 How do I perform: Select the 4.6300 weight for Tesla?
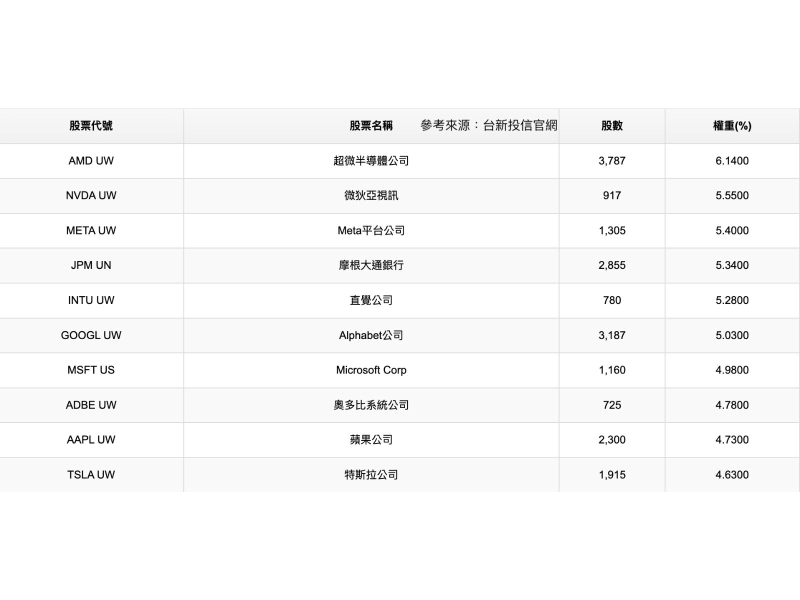[x=732, y=475]
